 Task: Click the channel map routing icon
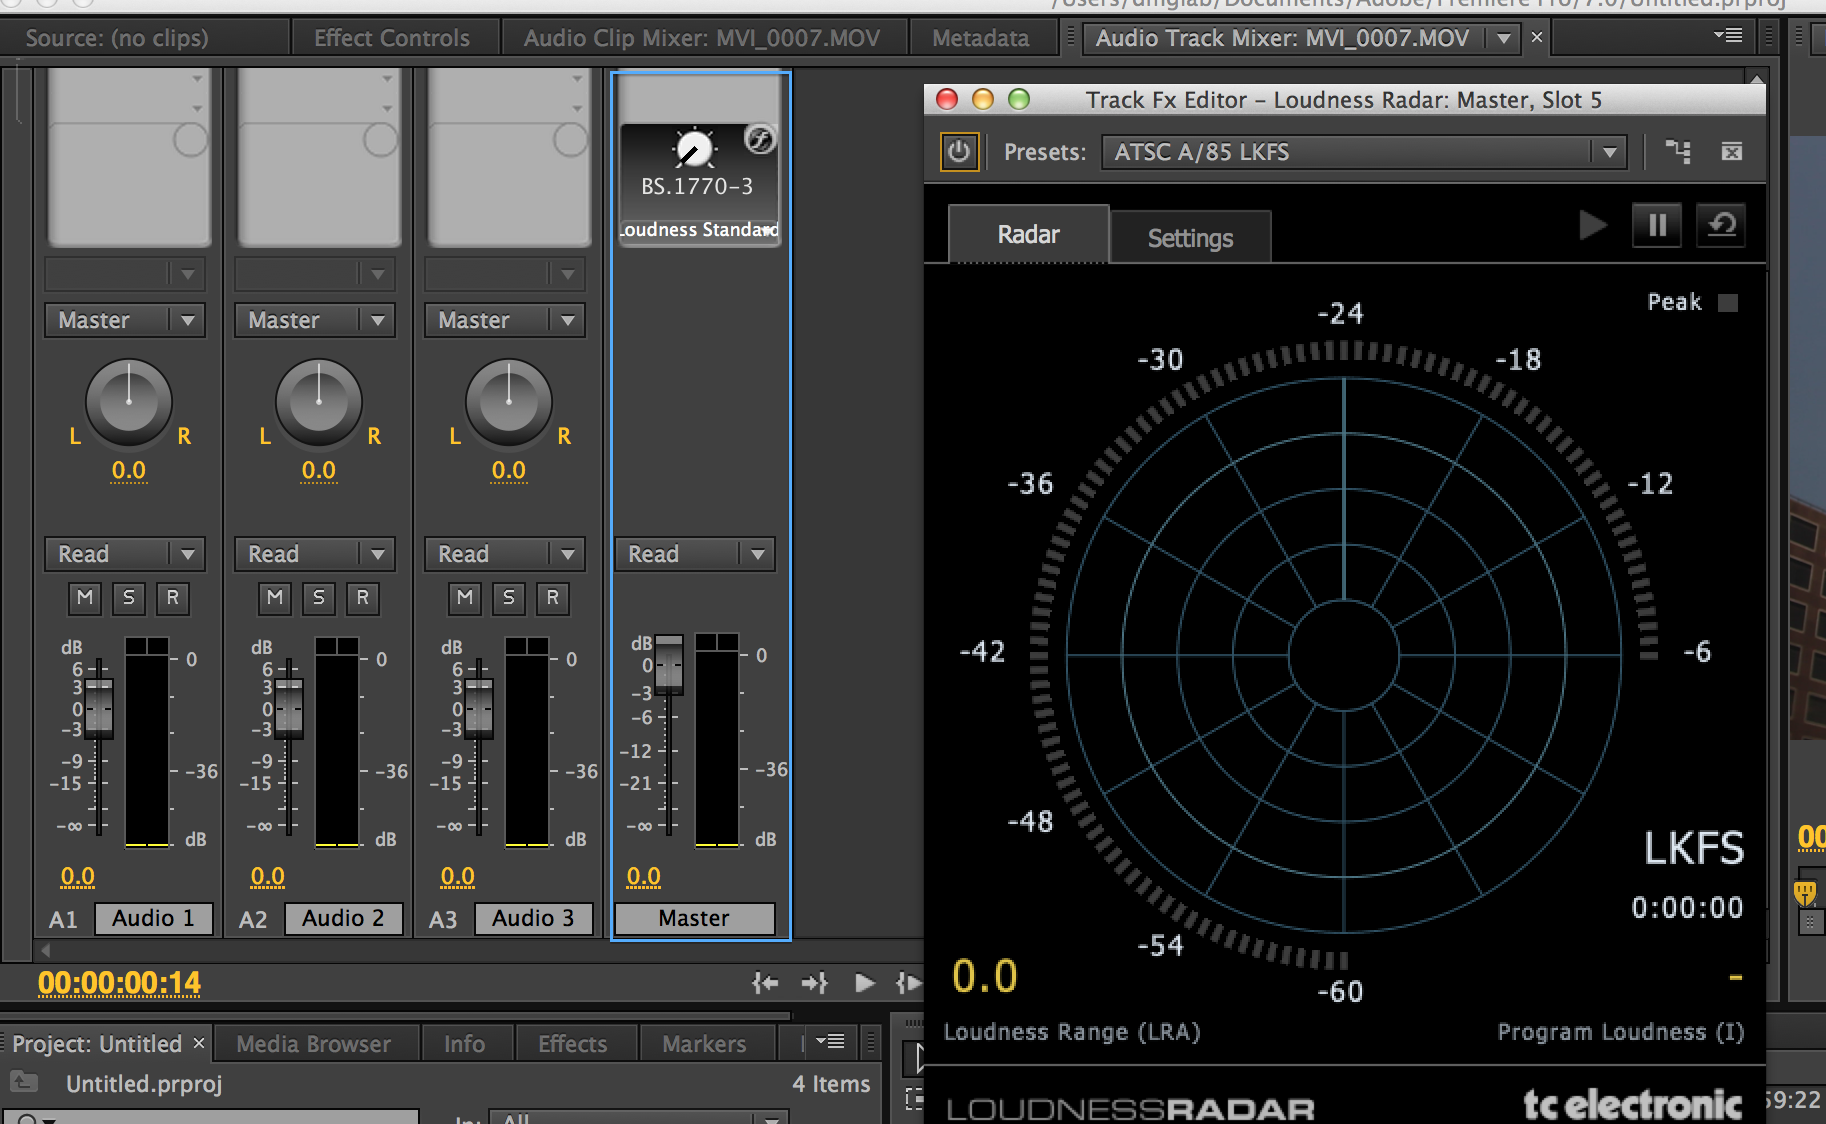[1678, 152]
